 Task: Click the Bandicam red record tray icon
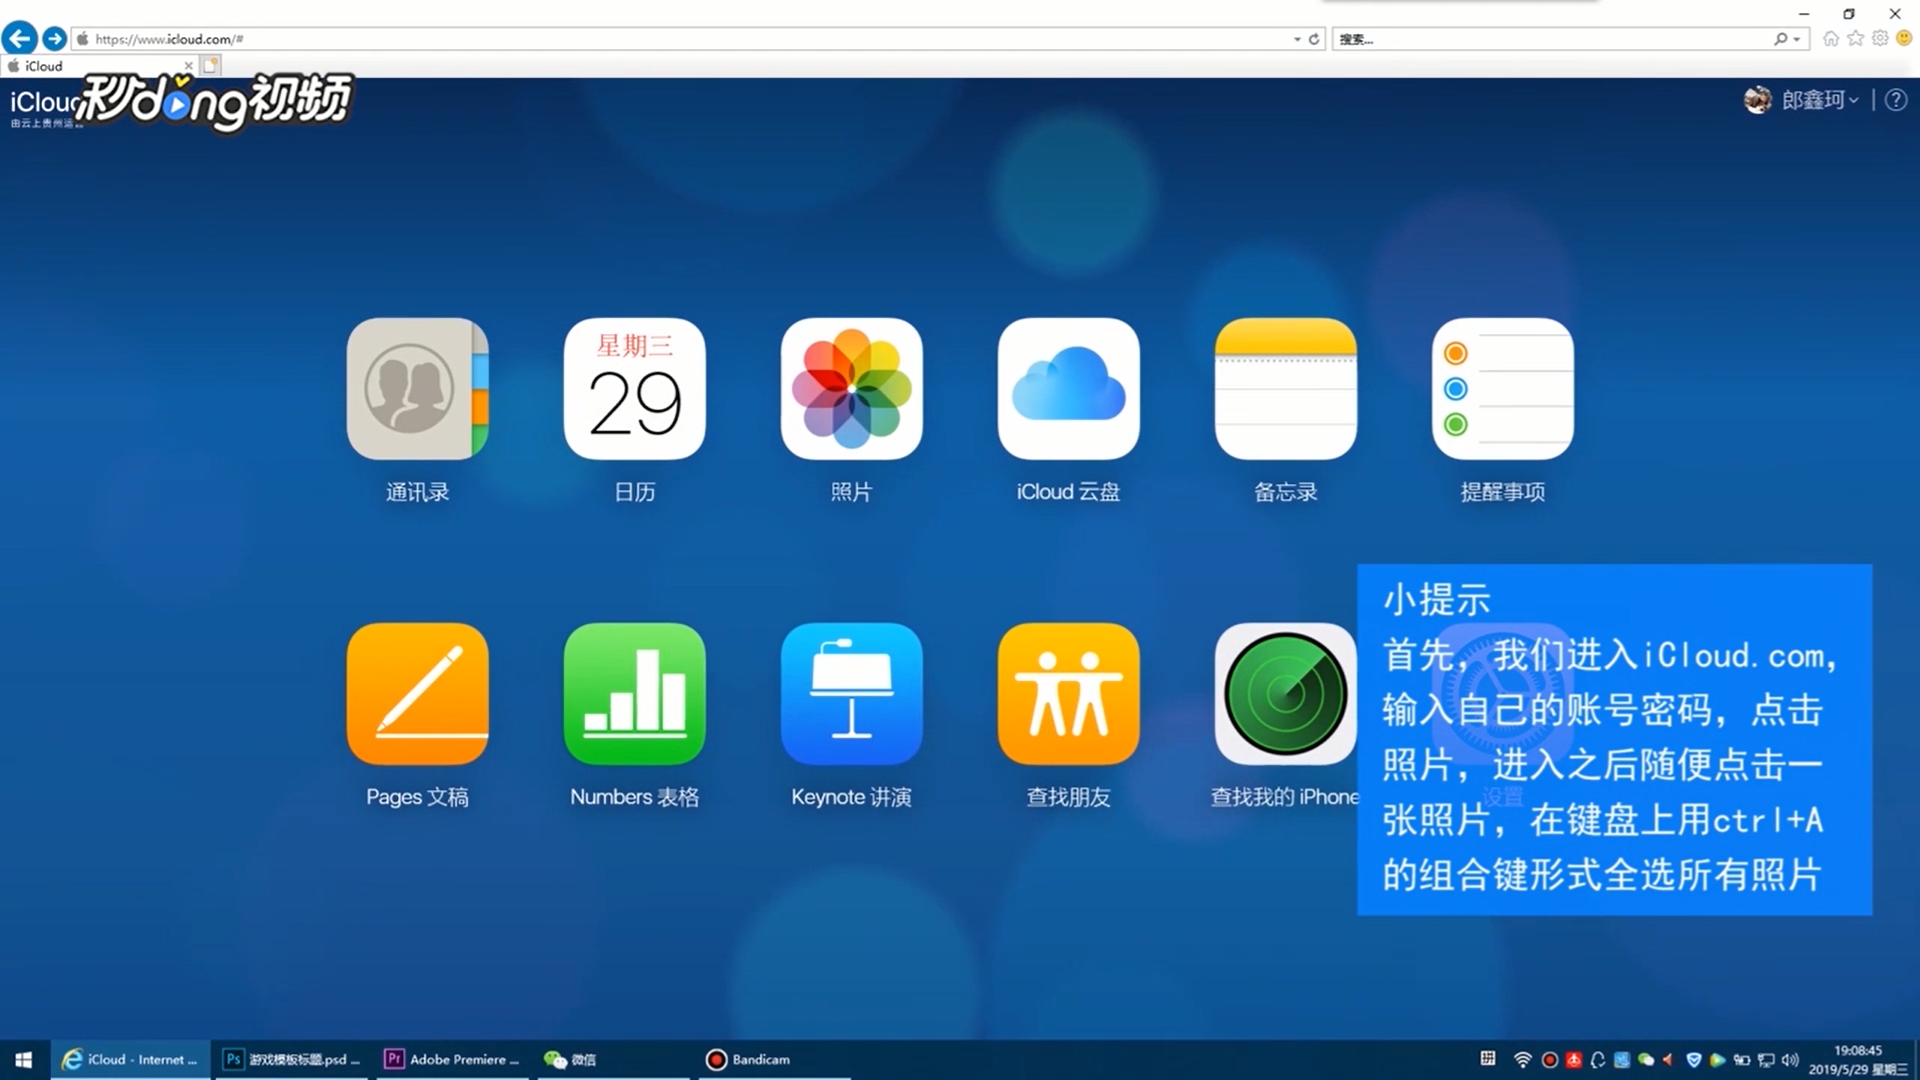coord(1550,1060)
